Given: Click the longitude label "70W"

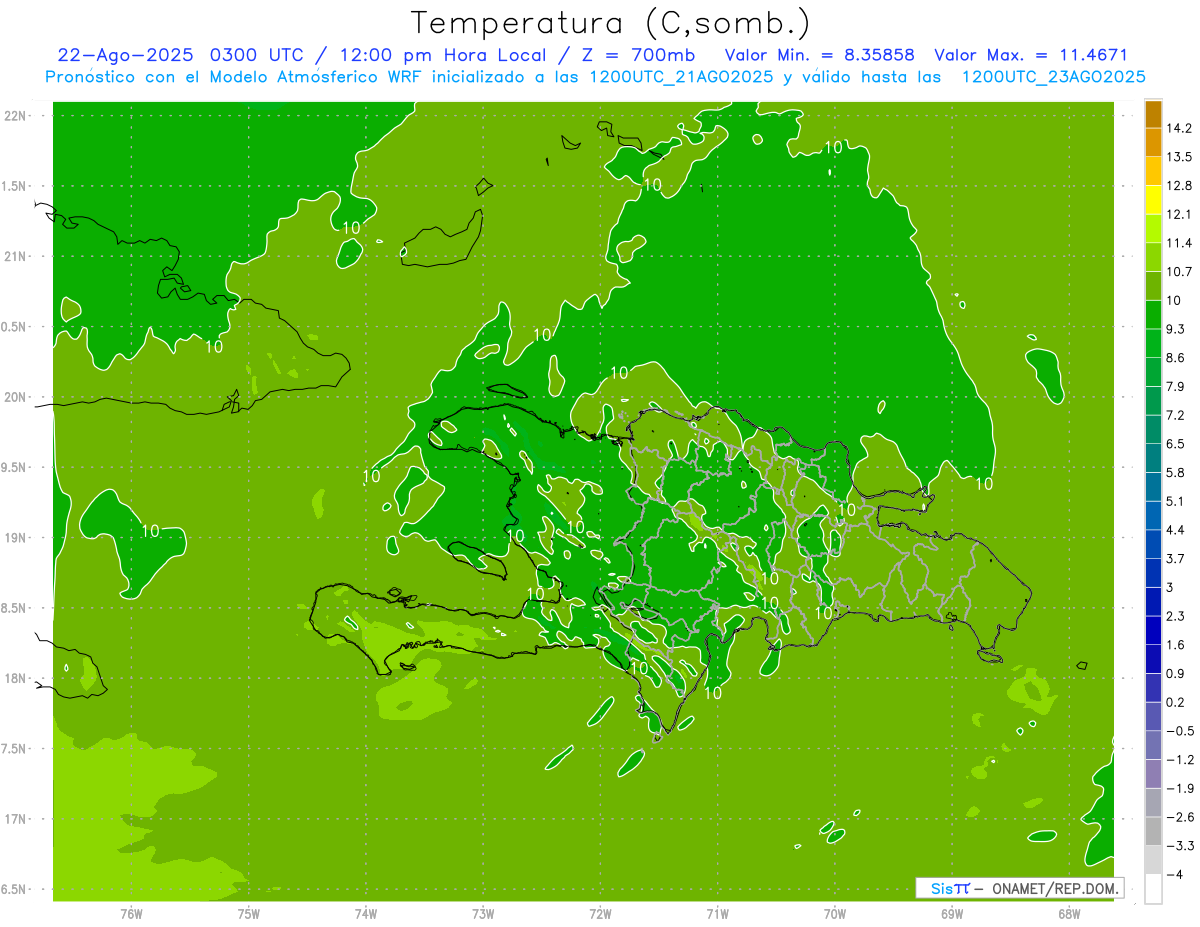Looking at the screenshot, I should (x=834, y=913).
